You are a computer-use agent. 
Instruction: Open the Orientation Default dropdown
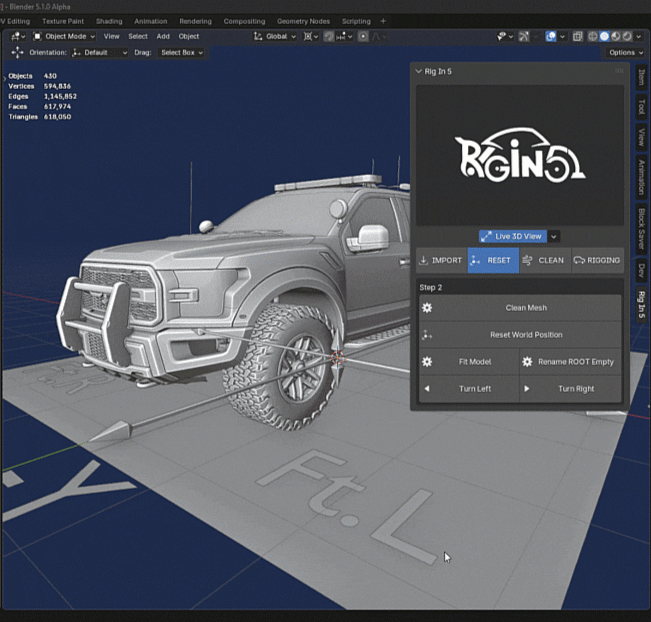click(100, 53)
